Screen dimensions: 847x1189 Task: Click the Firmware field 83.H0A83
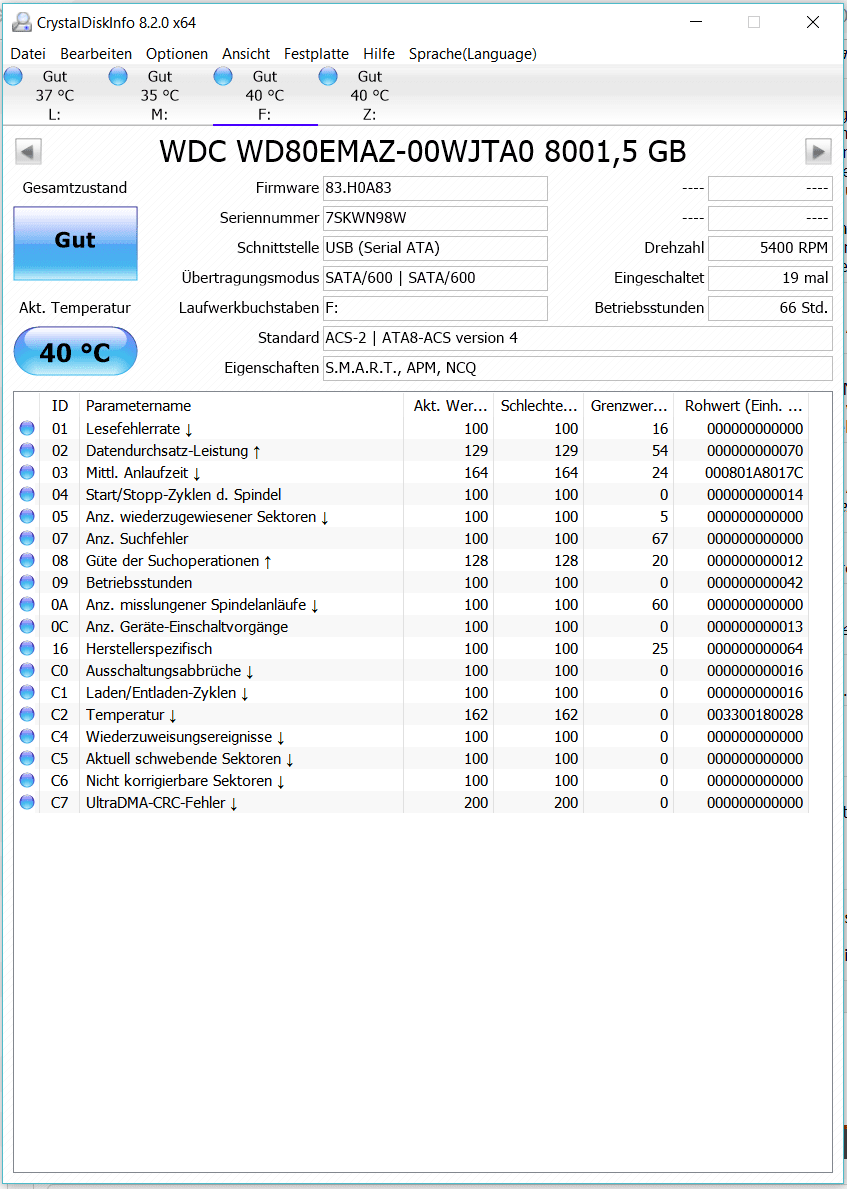click(435, 188)
